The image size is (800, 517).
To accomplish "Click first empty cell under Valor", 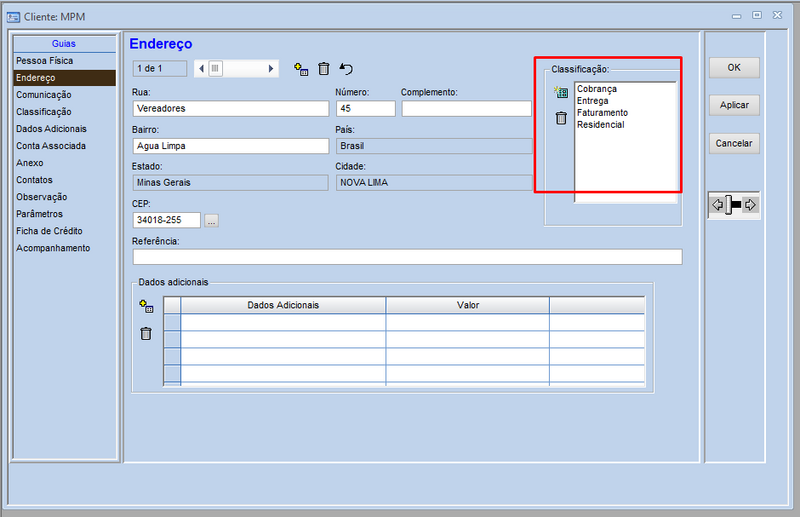I will pos(468,322).
